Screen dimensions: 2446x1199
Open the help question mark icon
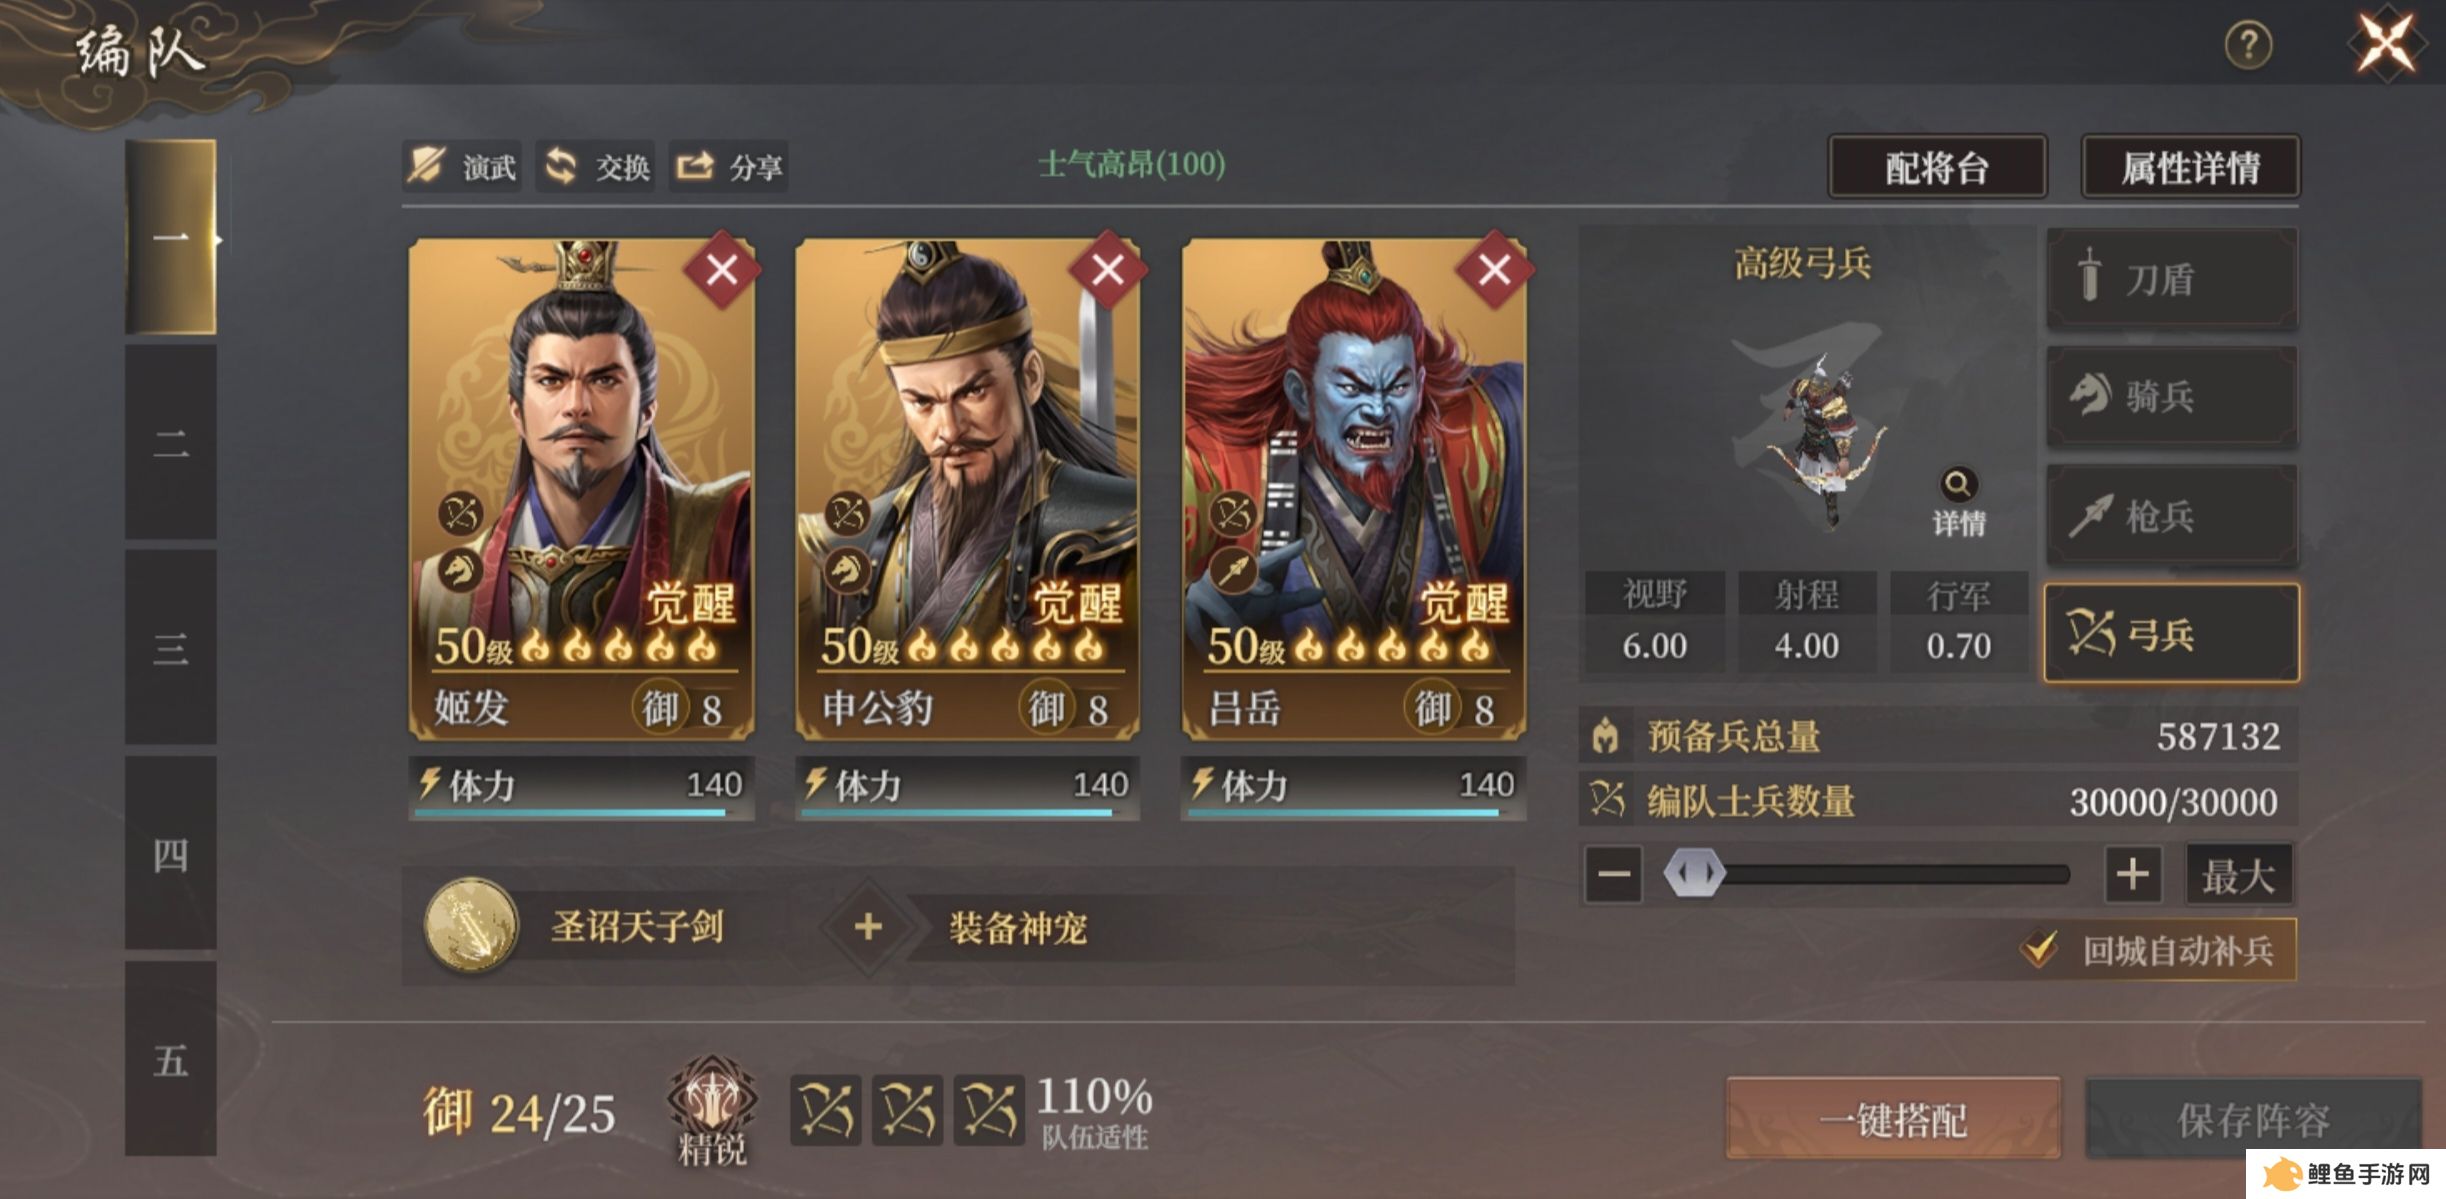click(2248, 46)
